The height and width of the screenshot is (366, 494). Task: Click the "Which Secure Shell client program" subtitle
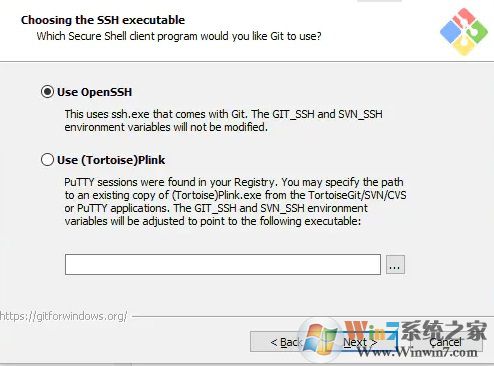(179, 36)
